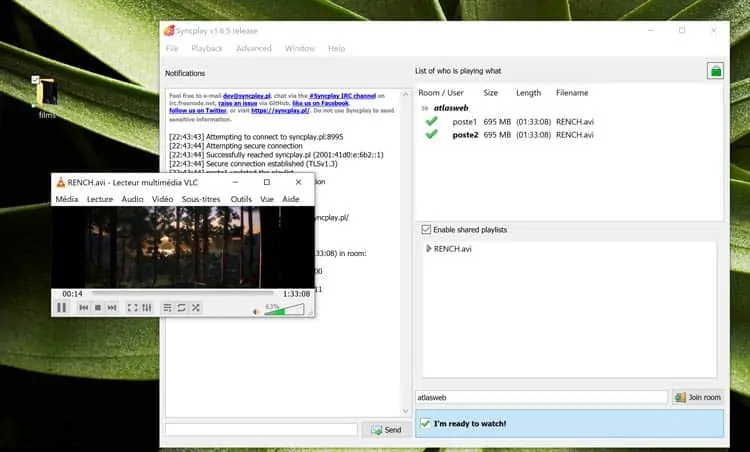Show the VLC playlist
The image size is (750, 452).
[x=167, y=308]
